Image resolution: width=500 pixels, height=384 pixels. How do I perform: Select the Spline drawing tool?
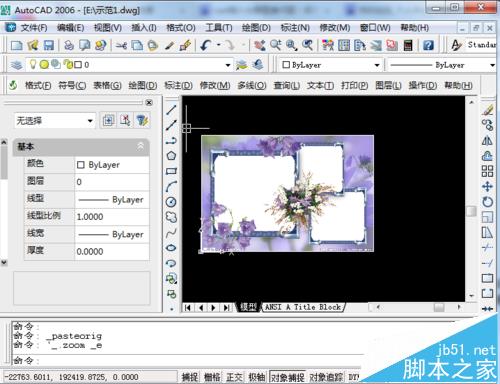(x=171, y=232)
